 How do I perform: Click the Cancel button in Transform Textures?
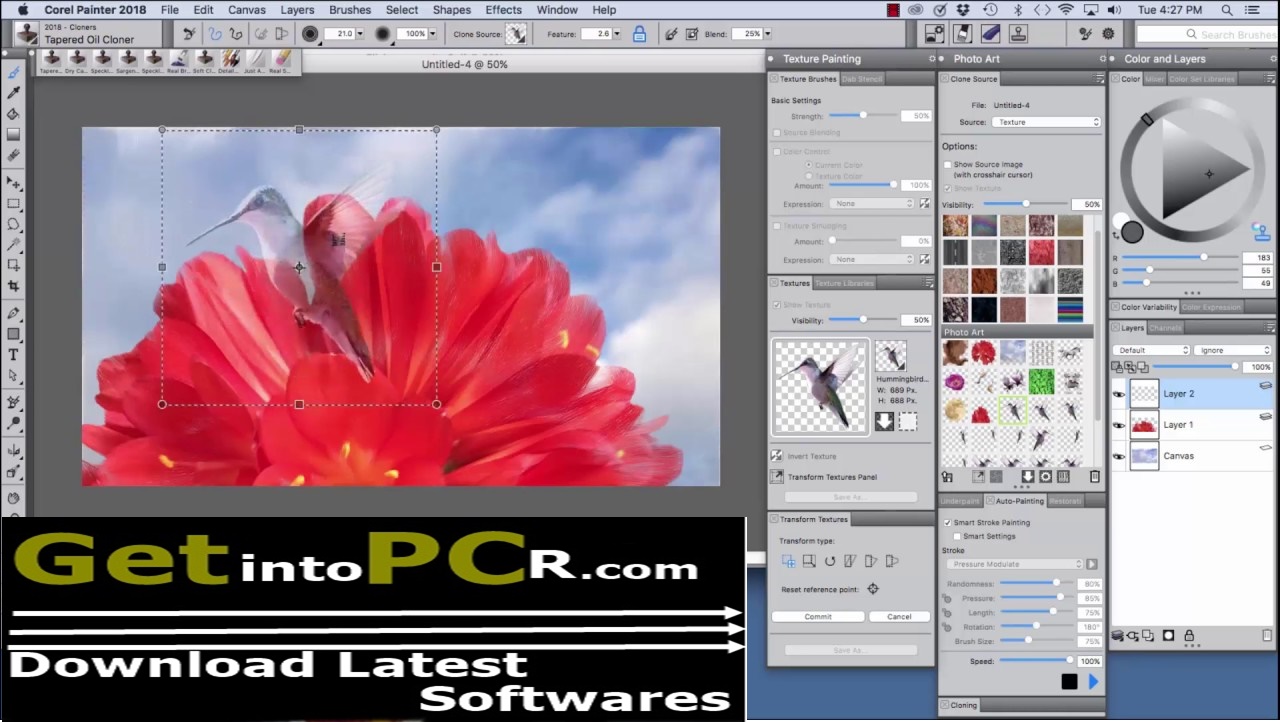[x=899, y=616]
